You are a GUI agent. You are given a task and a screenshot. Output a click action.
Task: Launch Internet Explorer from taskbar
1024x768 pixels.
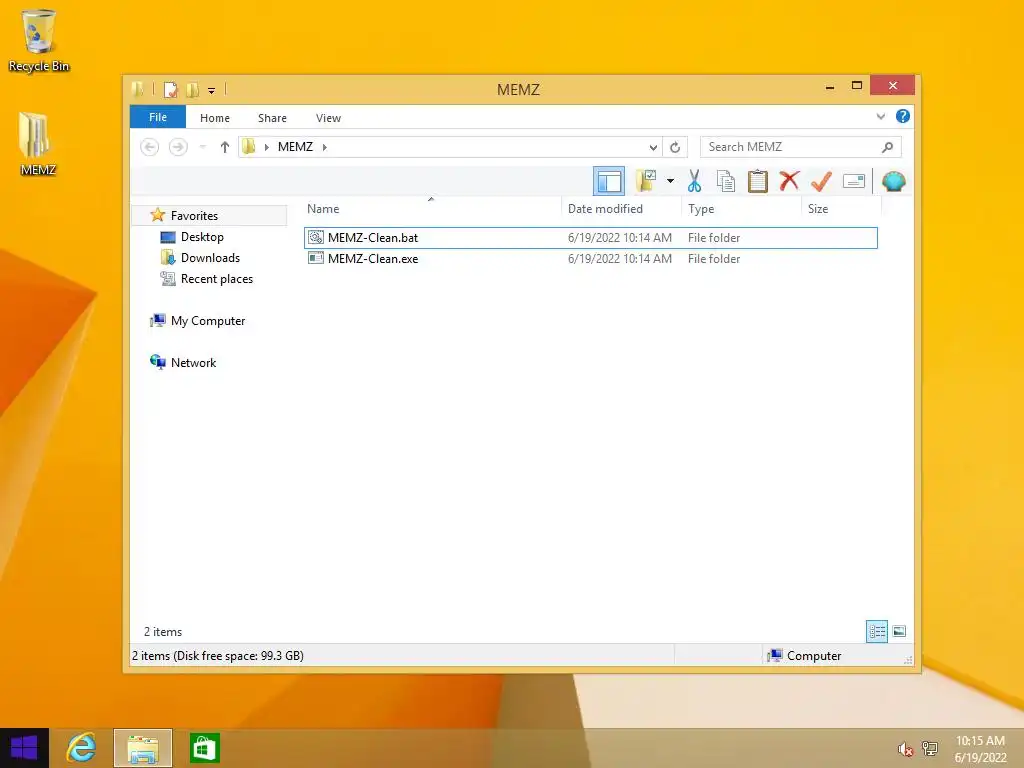coord(82,748)
